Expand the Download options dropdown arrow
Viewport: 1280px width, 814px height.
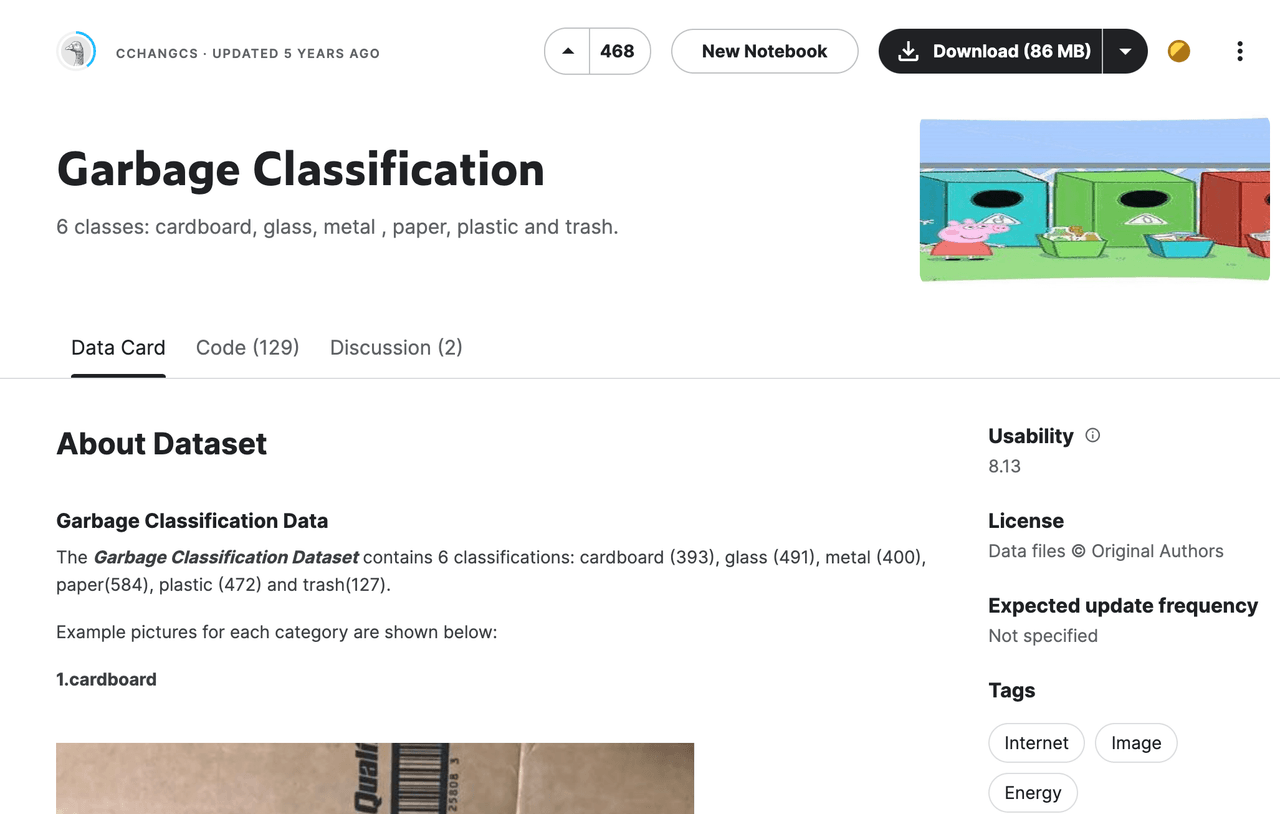(1126, 51)
